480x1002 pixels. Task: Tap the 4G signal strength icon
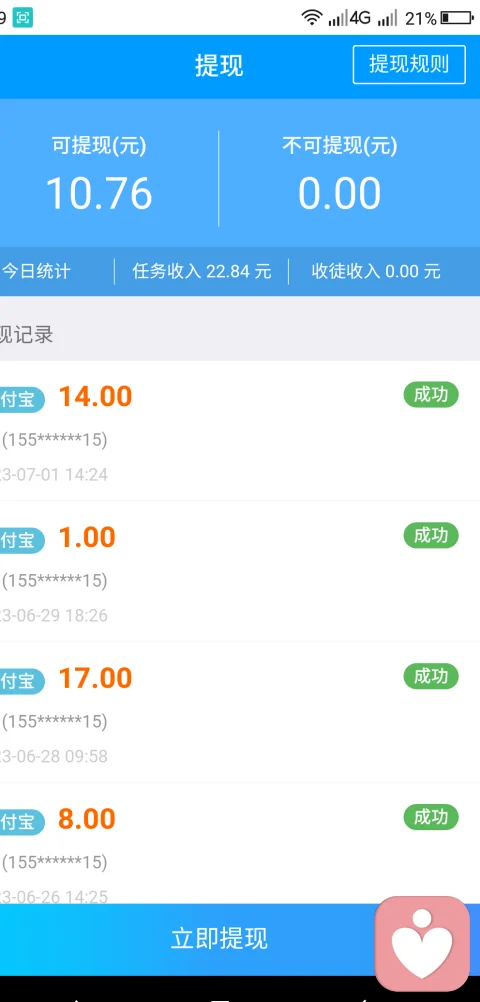(x=350, y=18)
